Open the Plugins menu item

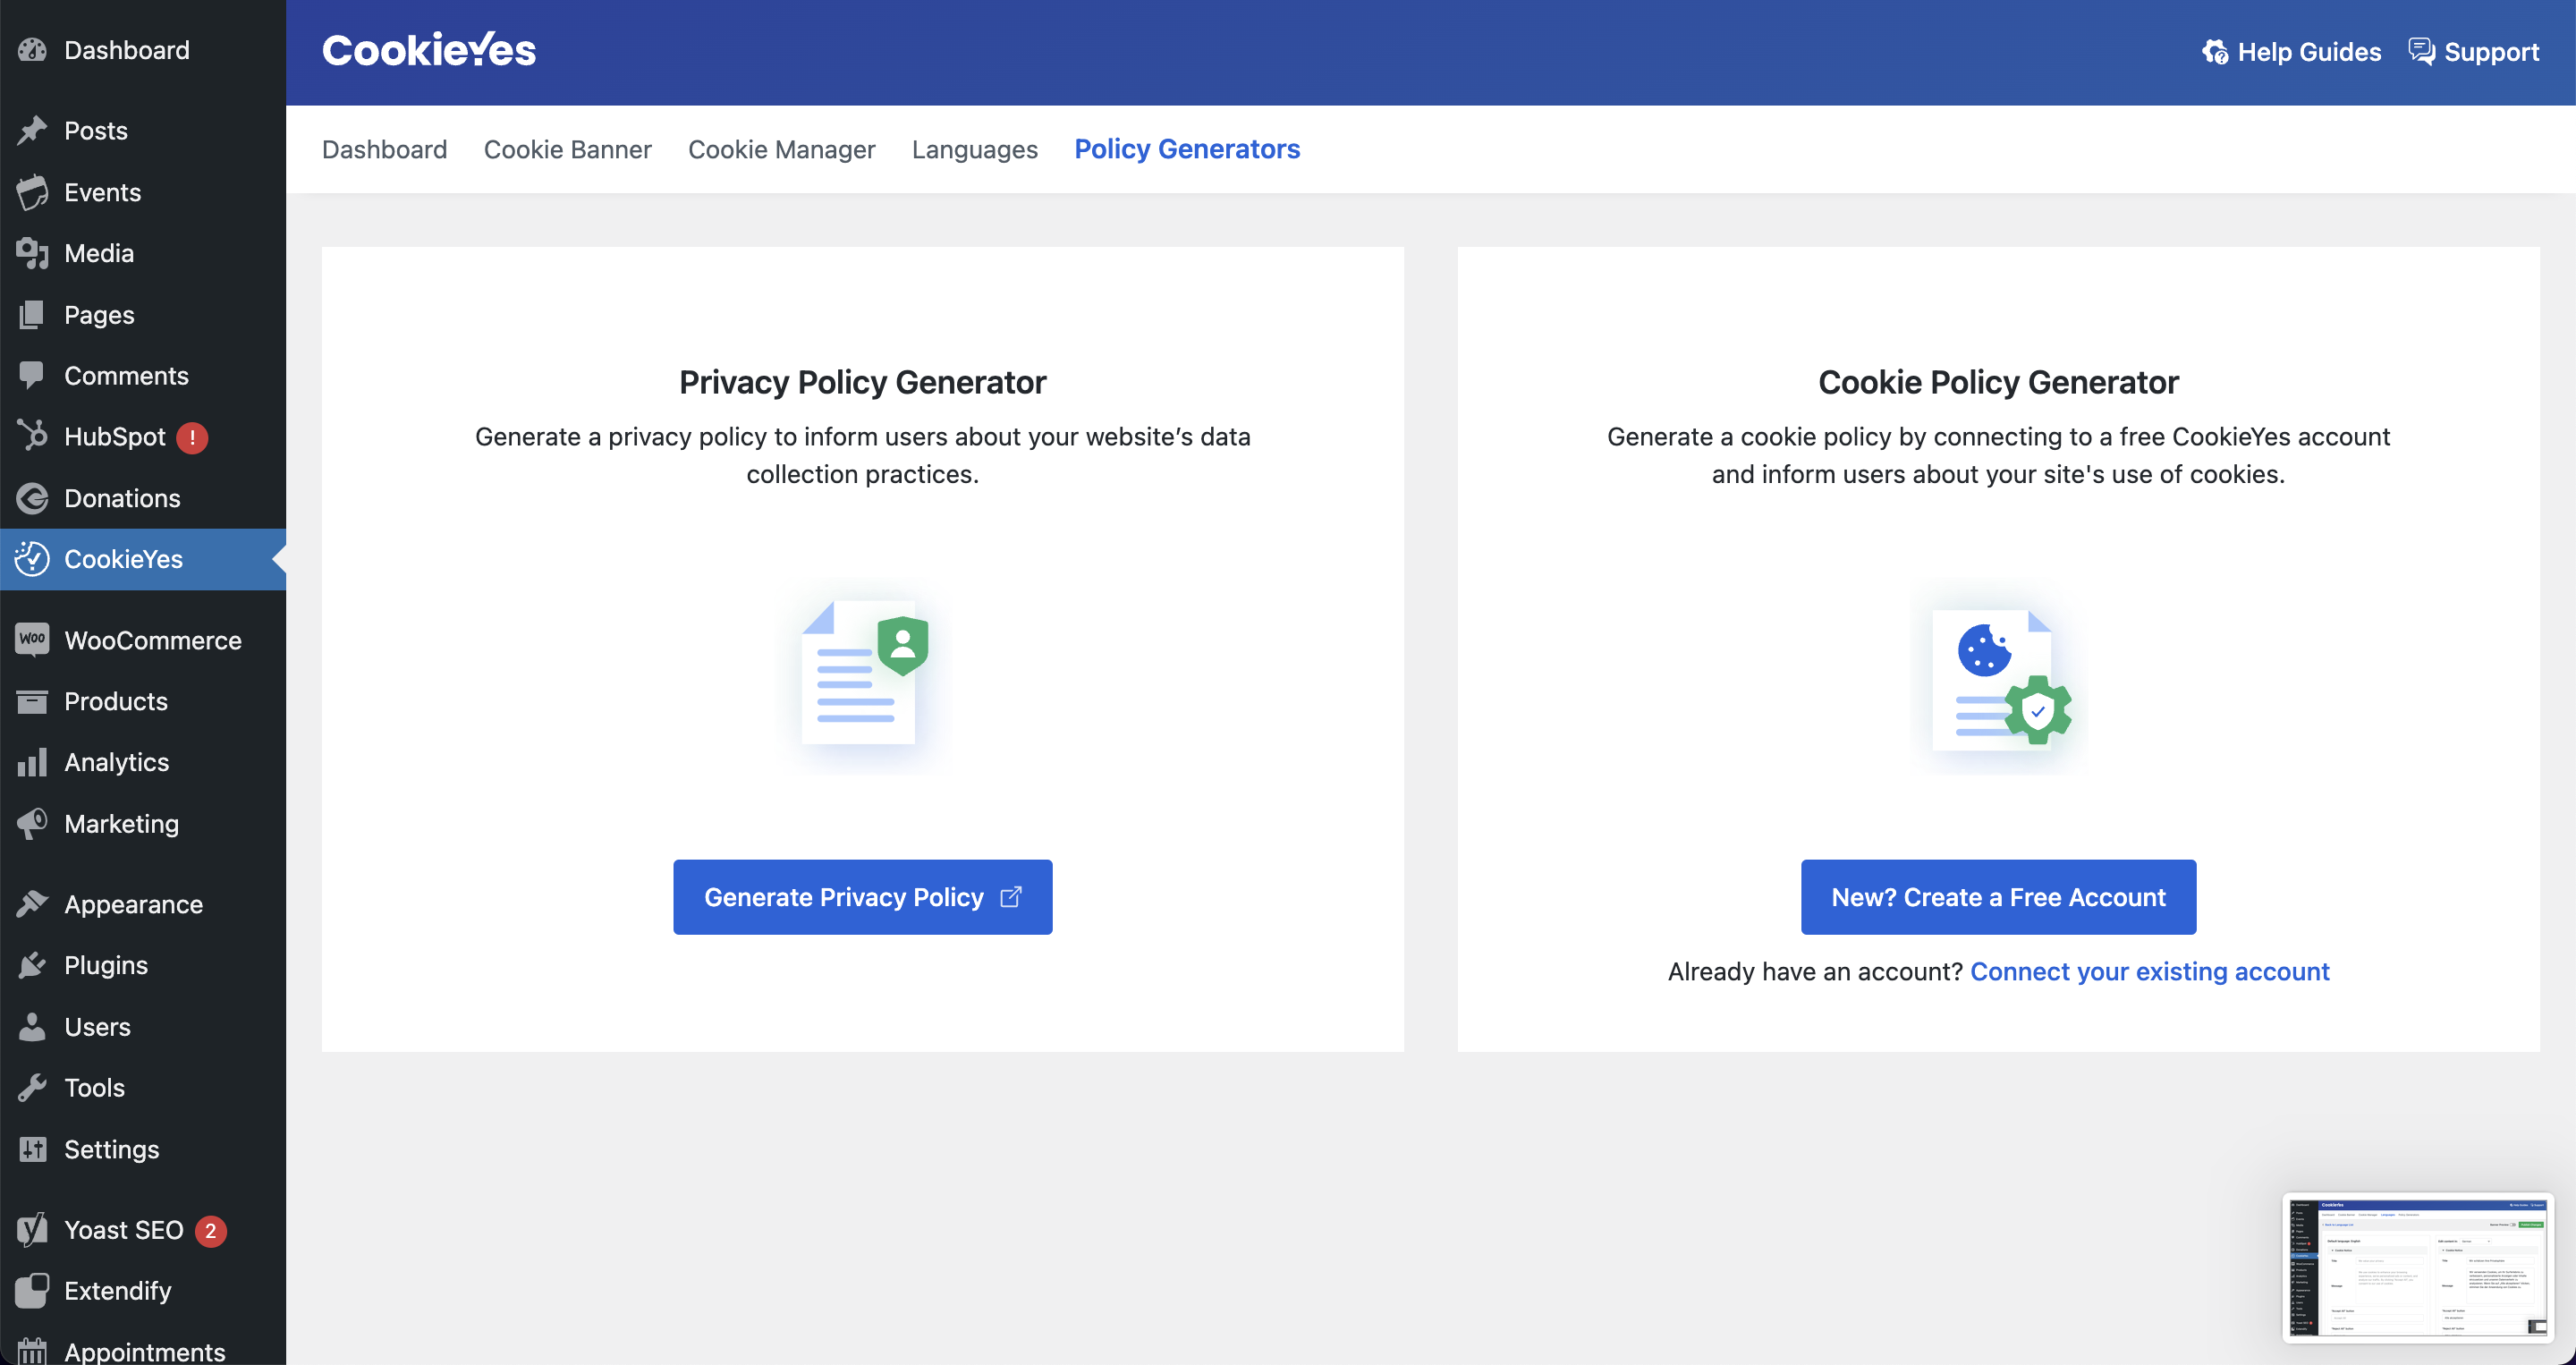143,965
